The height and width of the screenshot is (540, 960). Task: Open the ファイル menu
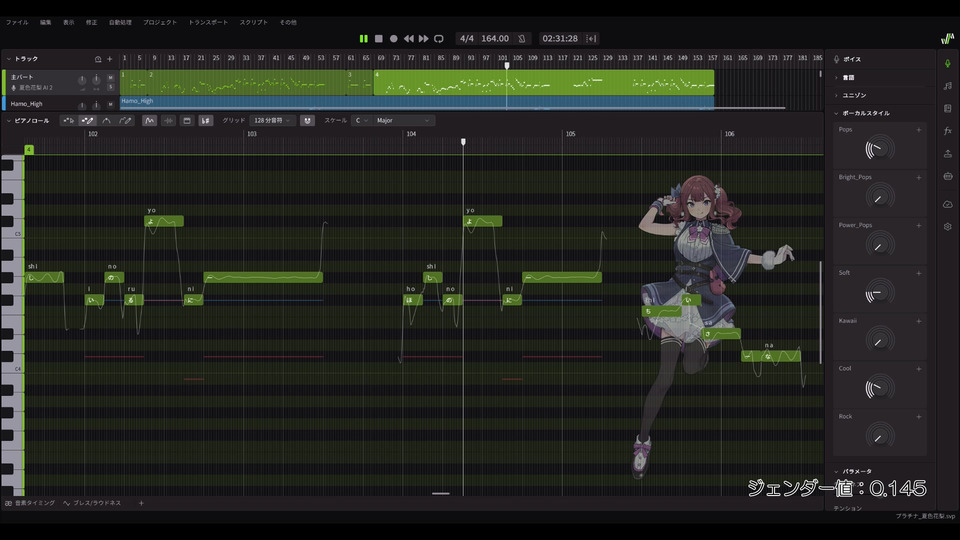[x=17, y=22]
